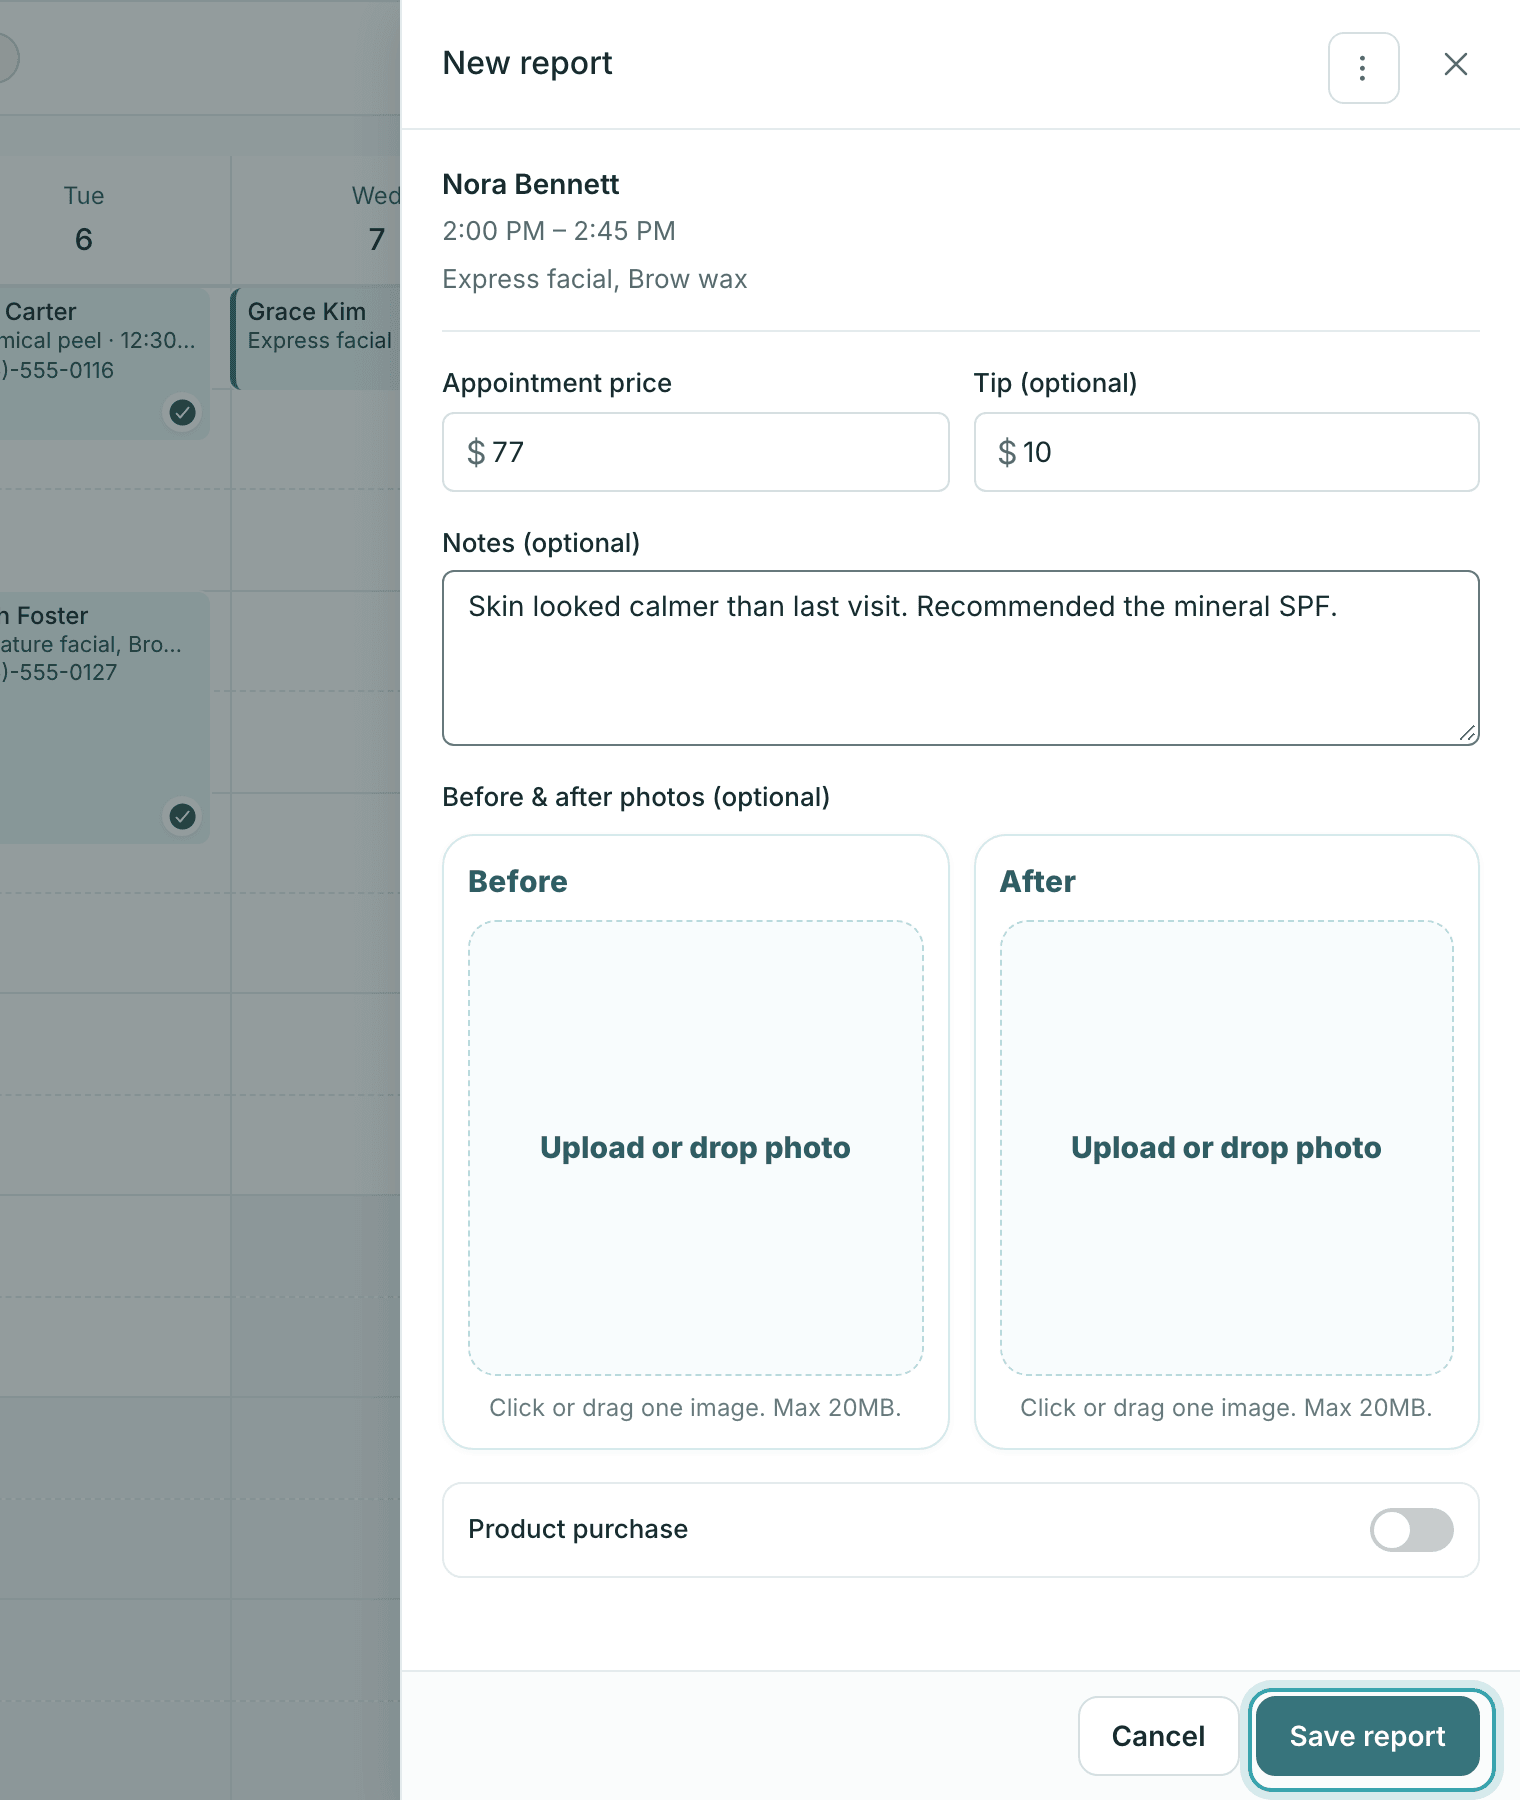The width and height of the screenshot is (1520, 1800).
Task: Click completed checkmark on Foster appointment
Action: [x=182, y=816]
